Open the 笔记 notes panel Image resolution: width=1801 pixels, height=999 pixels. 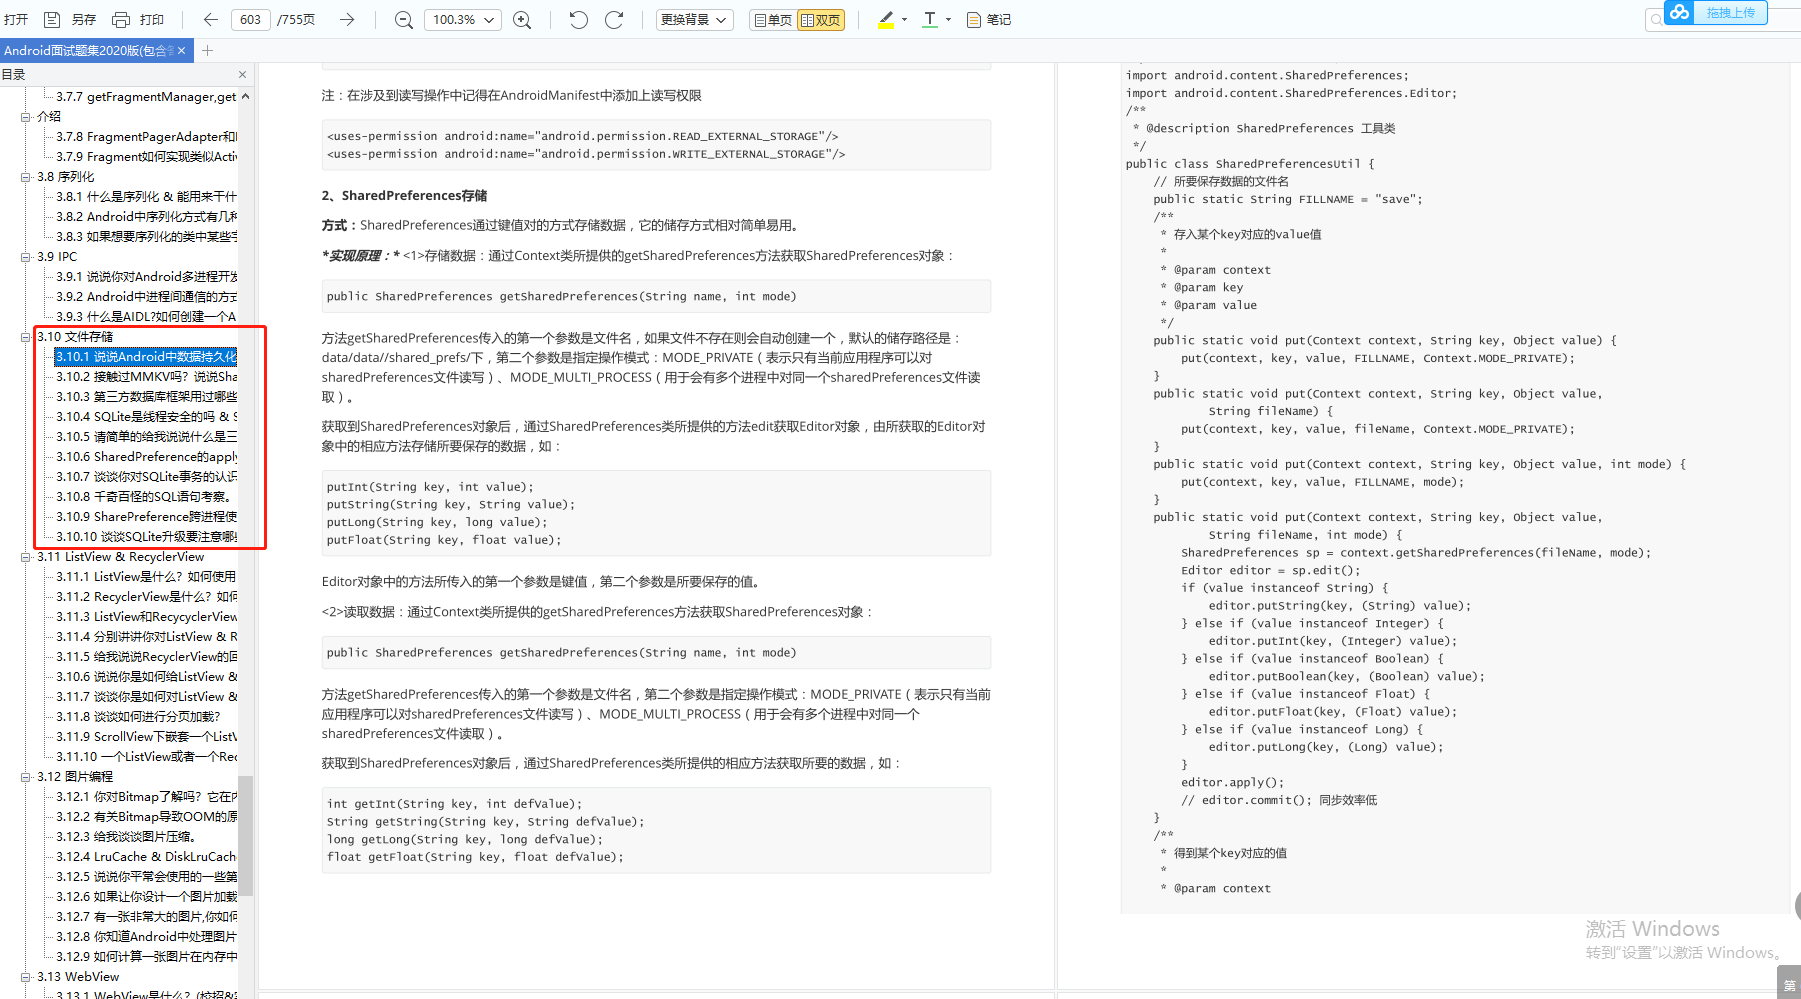pos(988,19)
